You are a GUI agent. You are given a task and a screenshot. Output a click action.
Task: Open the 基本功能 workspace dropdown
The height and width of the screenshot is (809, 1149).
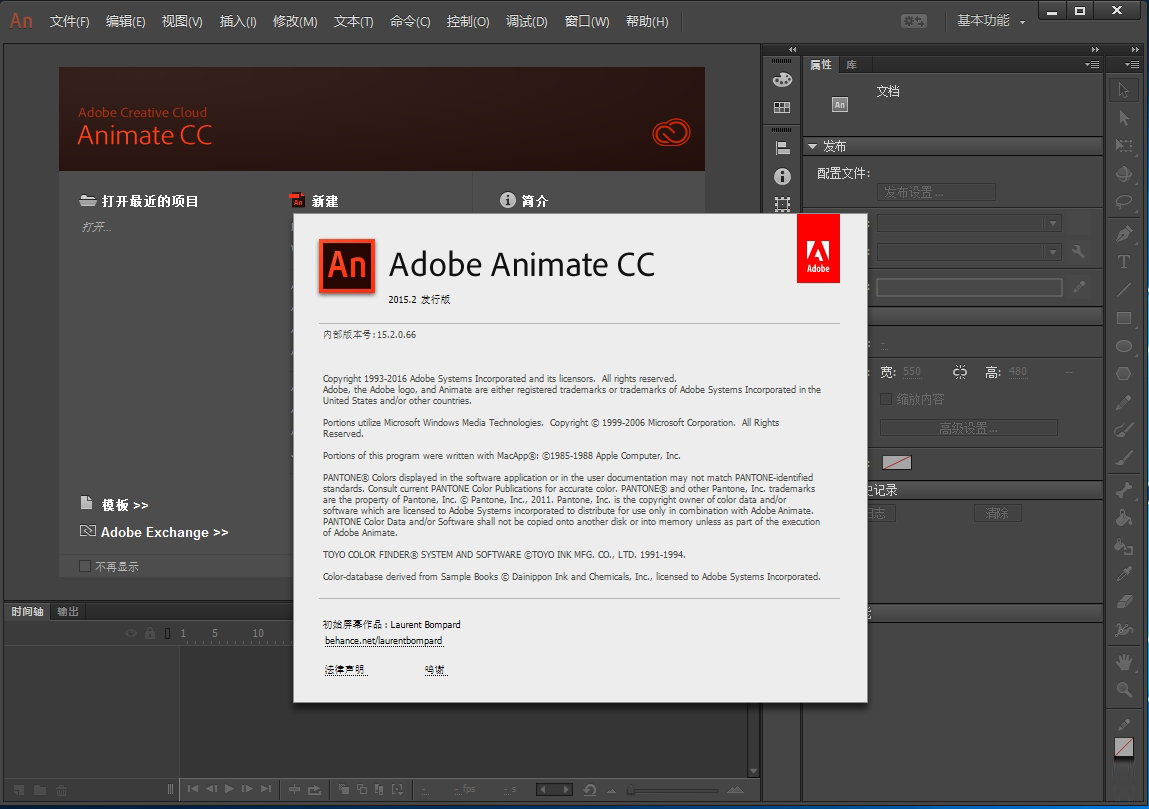tap(991, 21)
